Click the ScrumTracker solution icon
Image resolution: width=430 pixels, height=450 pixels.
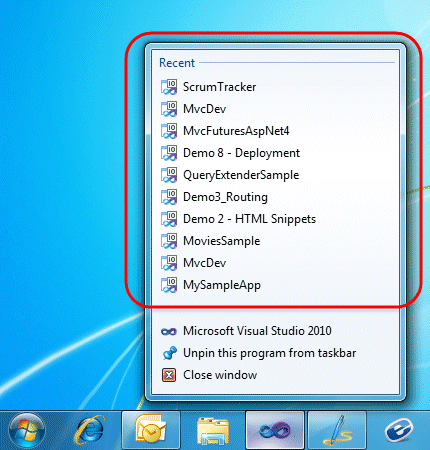coord(169,87)
